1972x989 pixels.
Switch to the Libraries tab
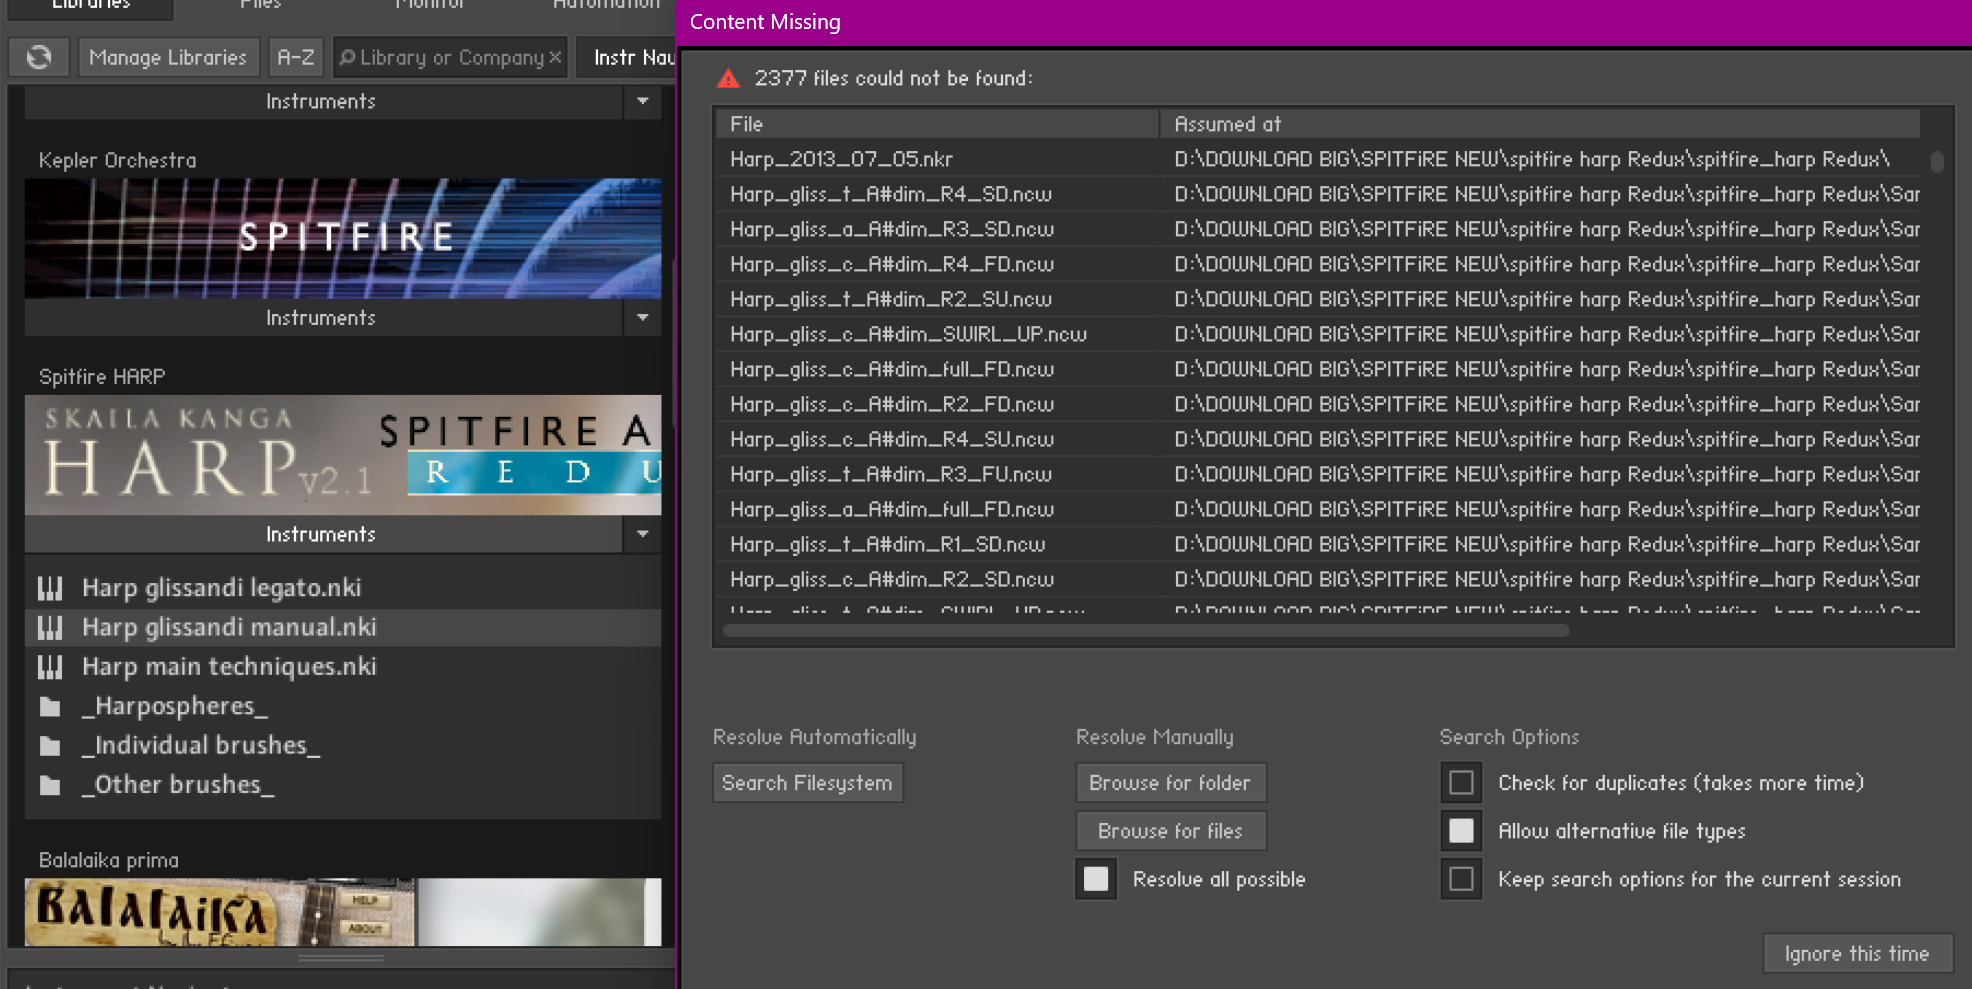pos(90,6)
